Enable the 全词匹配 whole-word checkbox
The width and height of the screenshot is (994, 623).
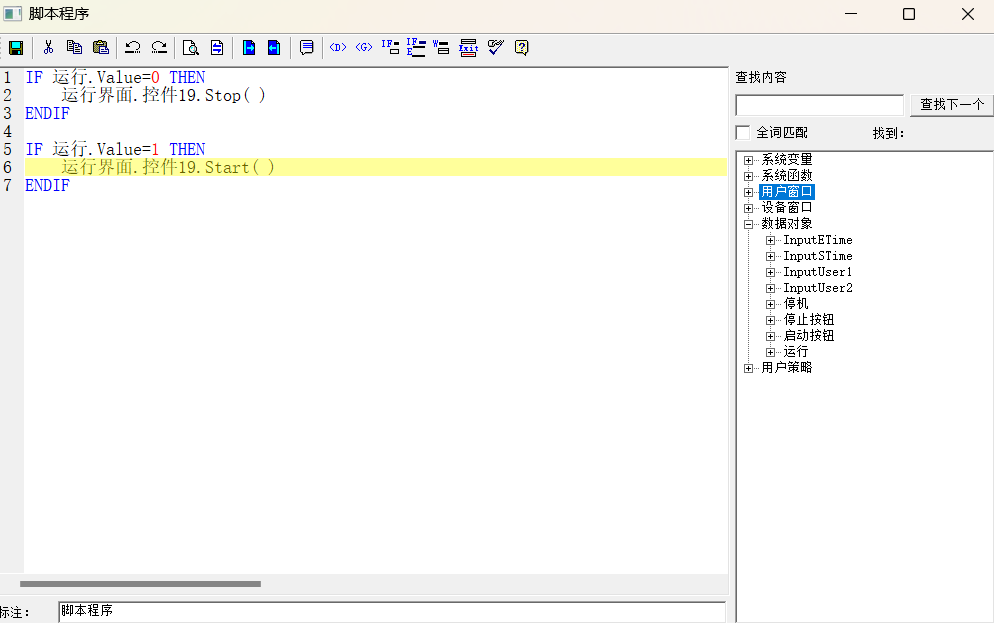pos(743,133)
